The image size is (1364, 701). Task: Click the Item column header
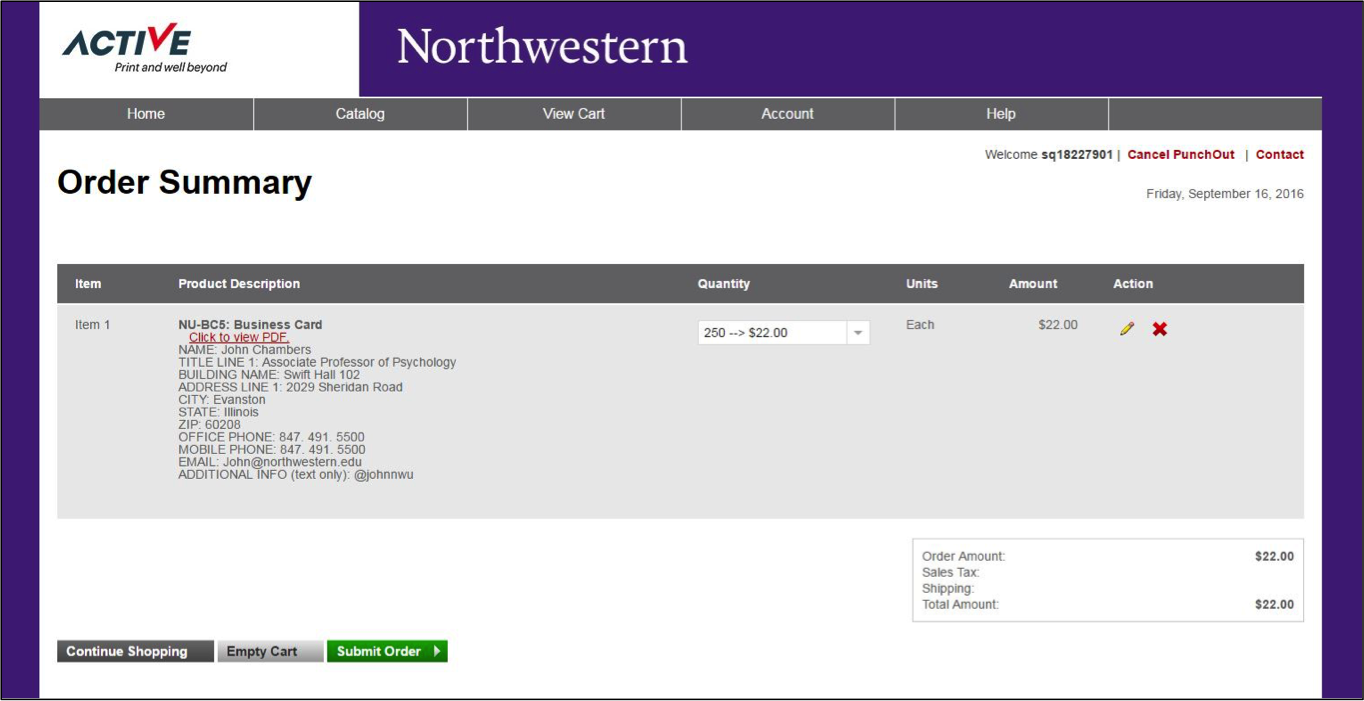coord(88,284)
